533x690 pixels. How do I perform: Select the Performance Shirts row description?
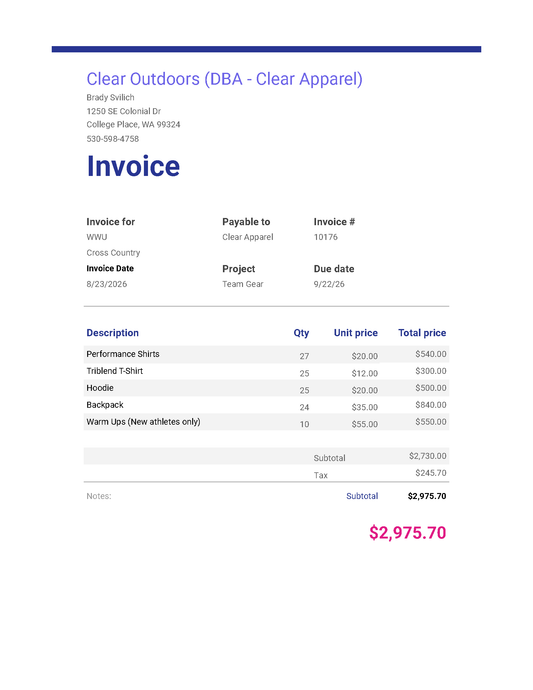(x=123, y=354)
